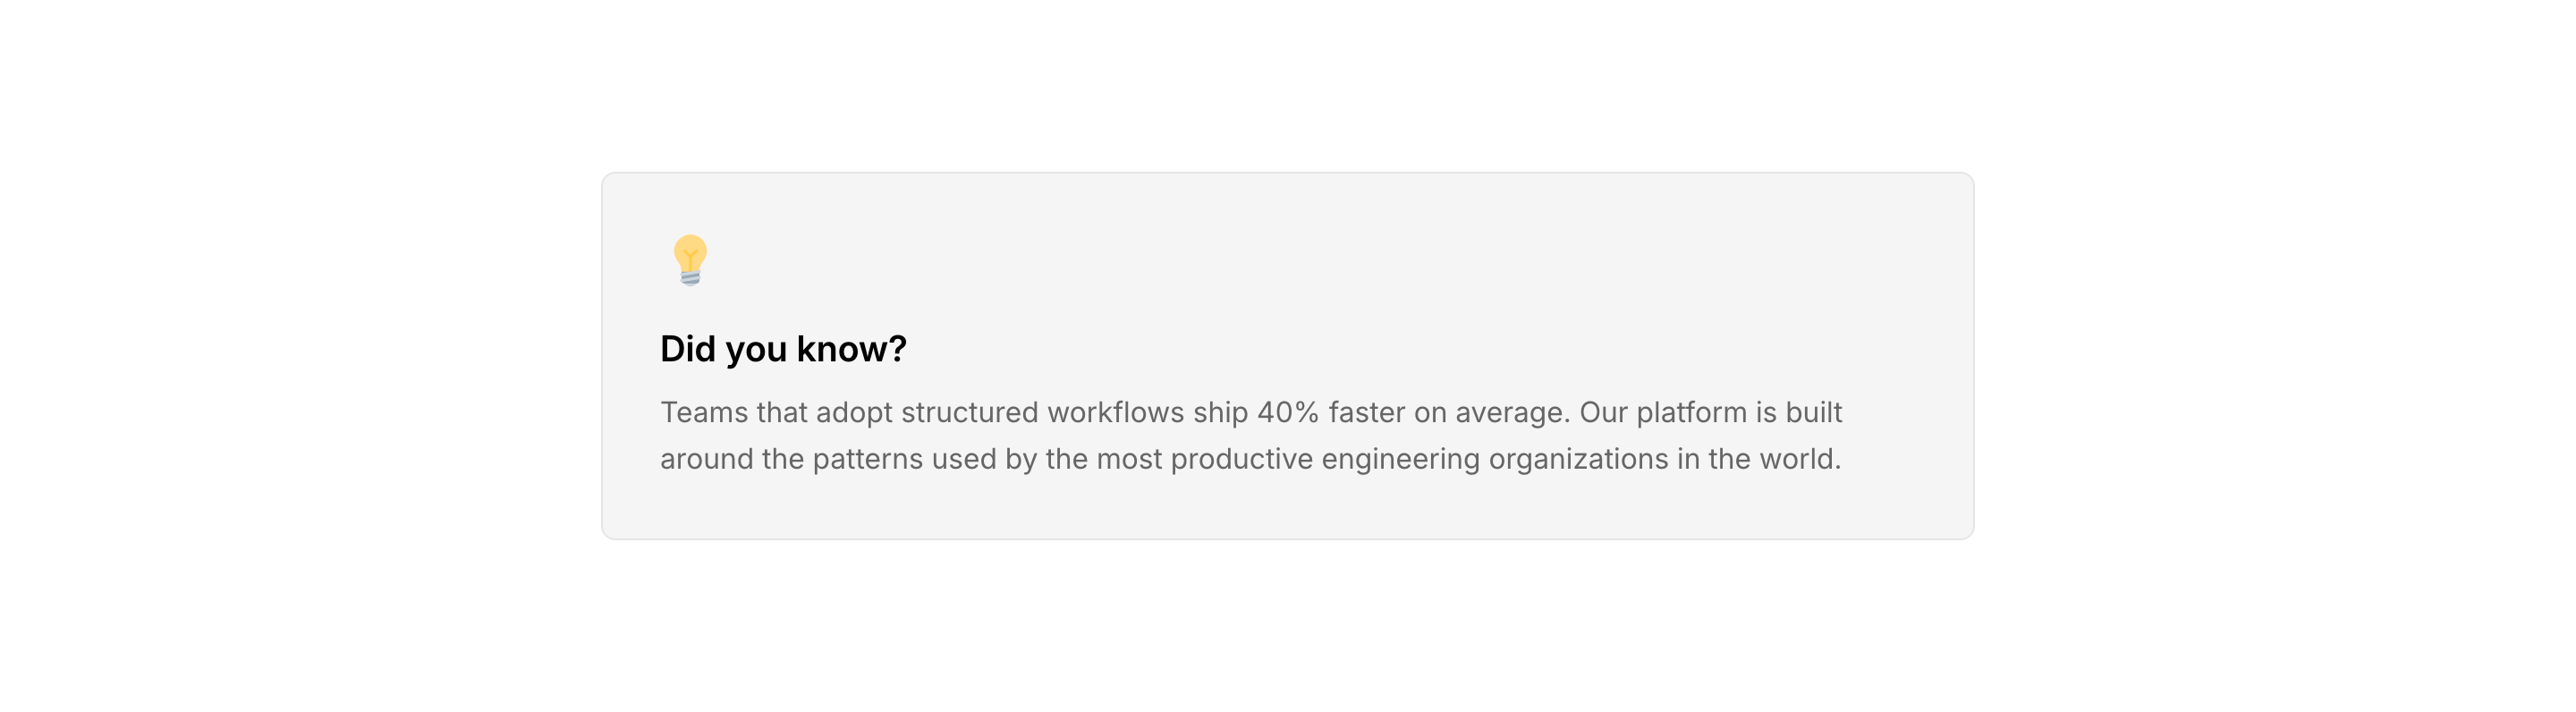
Task: Click the word "faster" in the first line
Action: pos(1366,412)
